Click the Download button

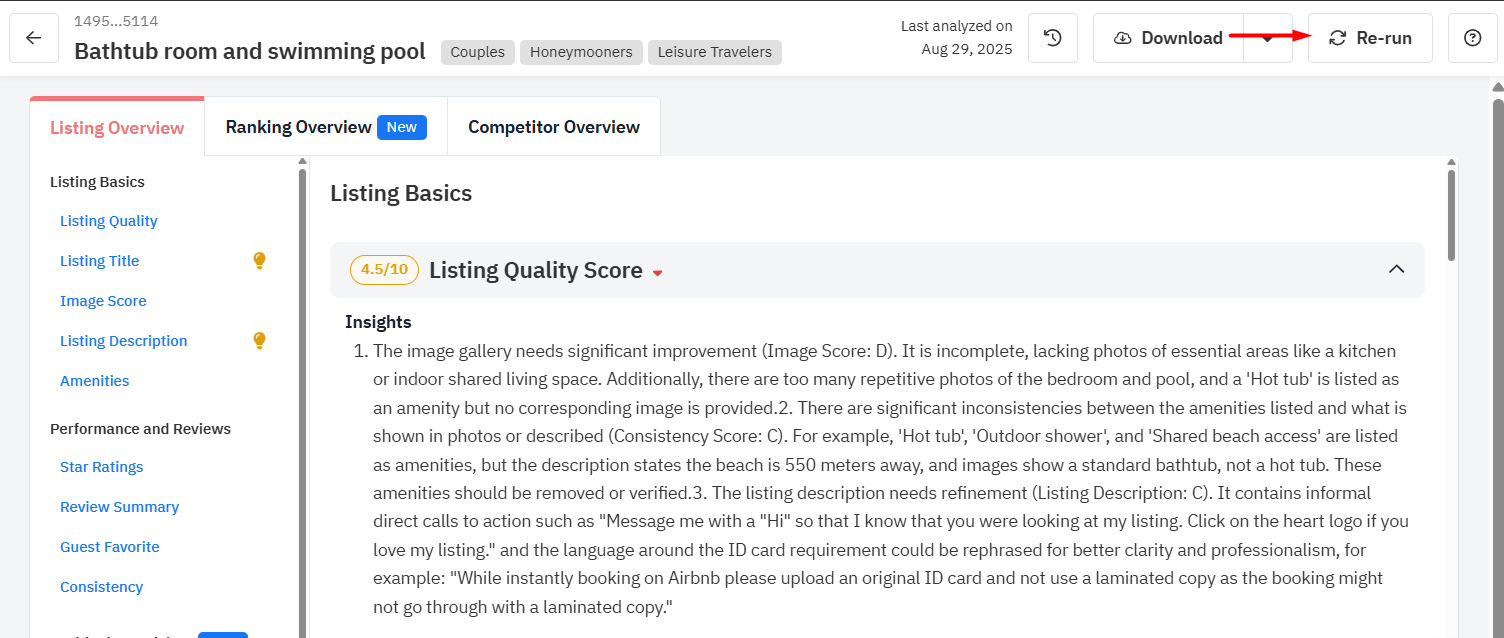click(1169, 38)
